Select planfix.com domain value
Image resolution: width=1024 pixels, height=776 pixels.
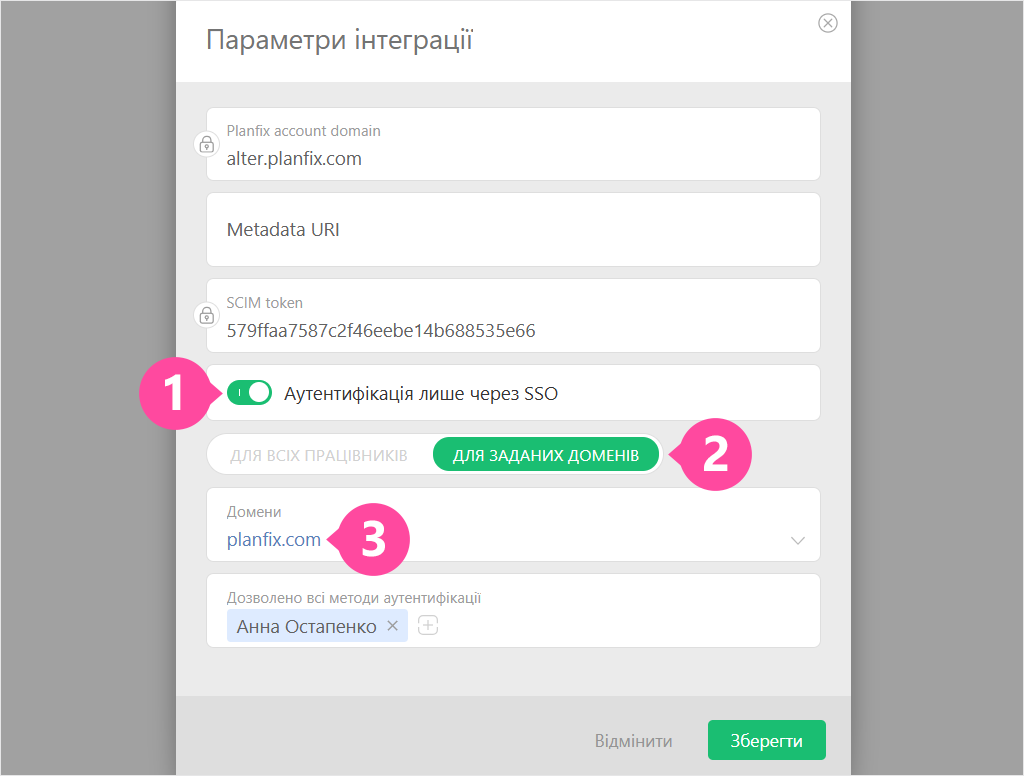[x=273, y=540]
